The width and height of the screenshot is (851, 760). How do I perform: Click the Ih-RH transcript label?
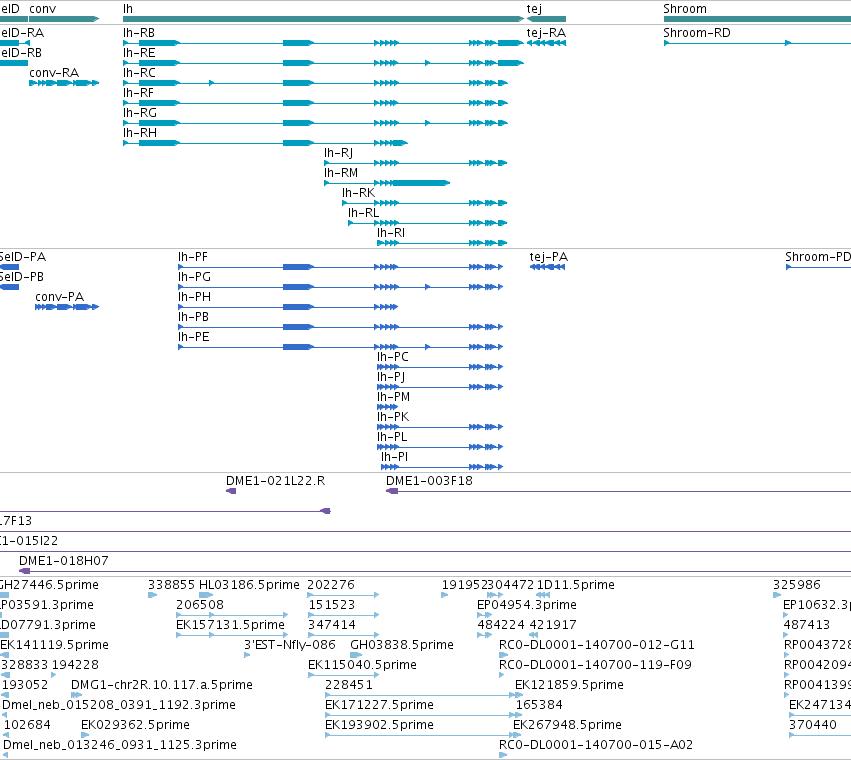(140, 133)
